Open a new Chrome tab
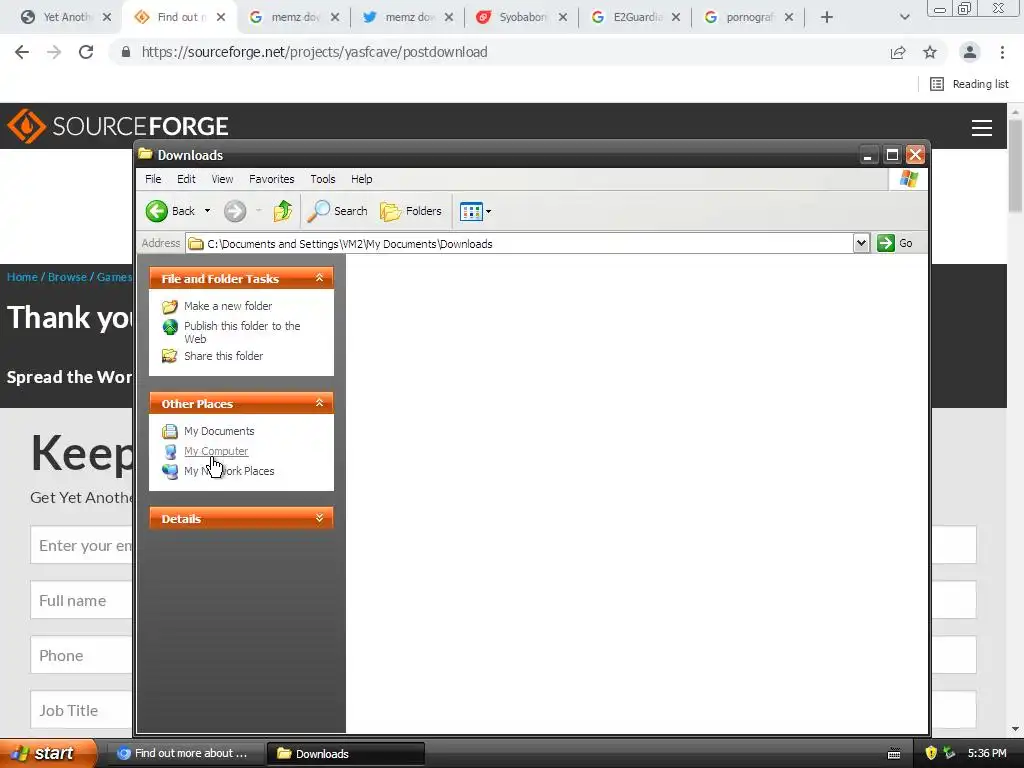The width and height of the screenshot is (1024, 768). click(x=827, y=17)
